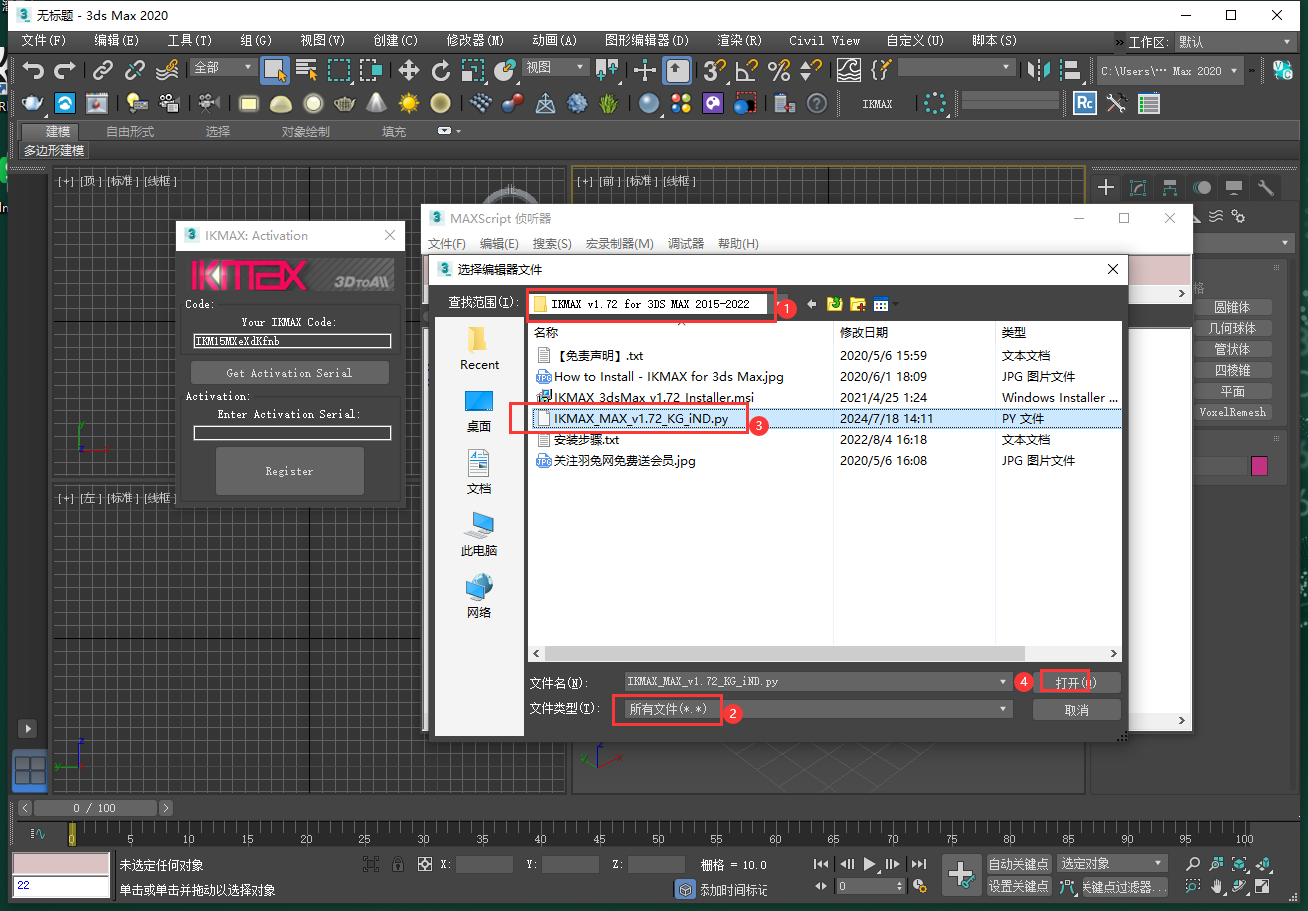
Task: Toggle the Percent Snap button
Action: pyautogui.click(x=779, y=70)
